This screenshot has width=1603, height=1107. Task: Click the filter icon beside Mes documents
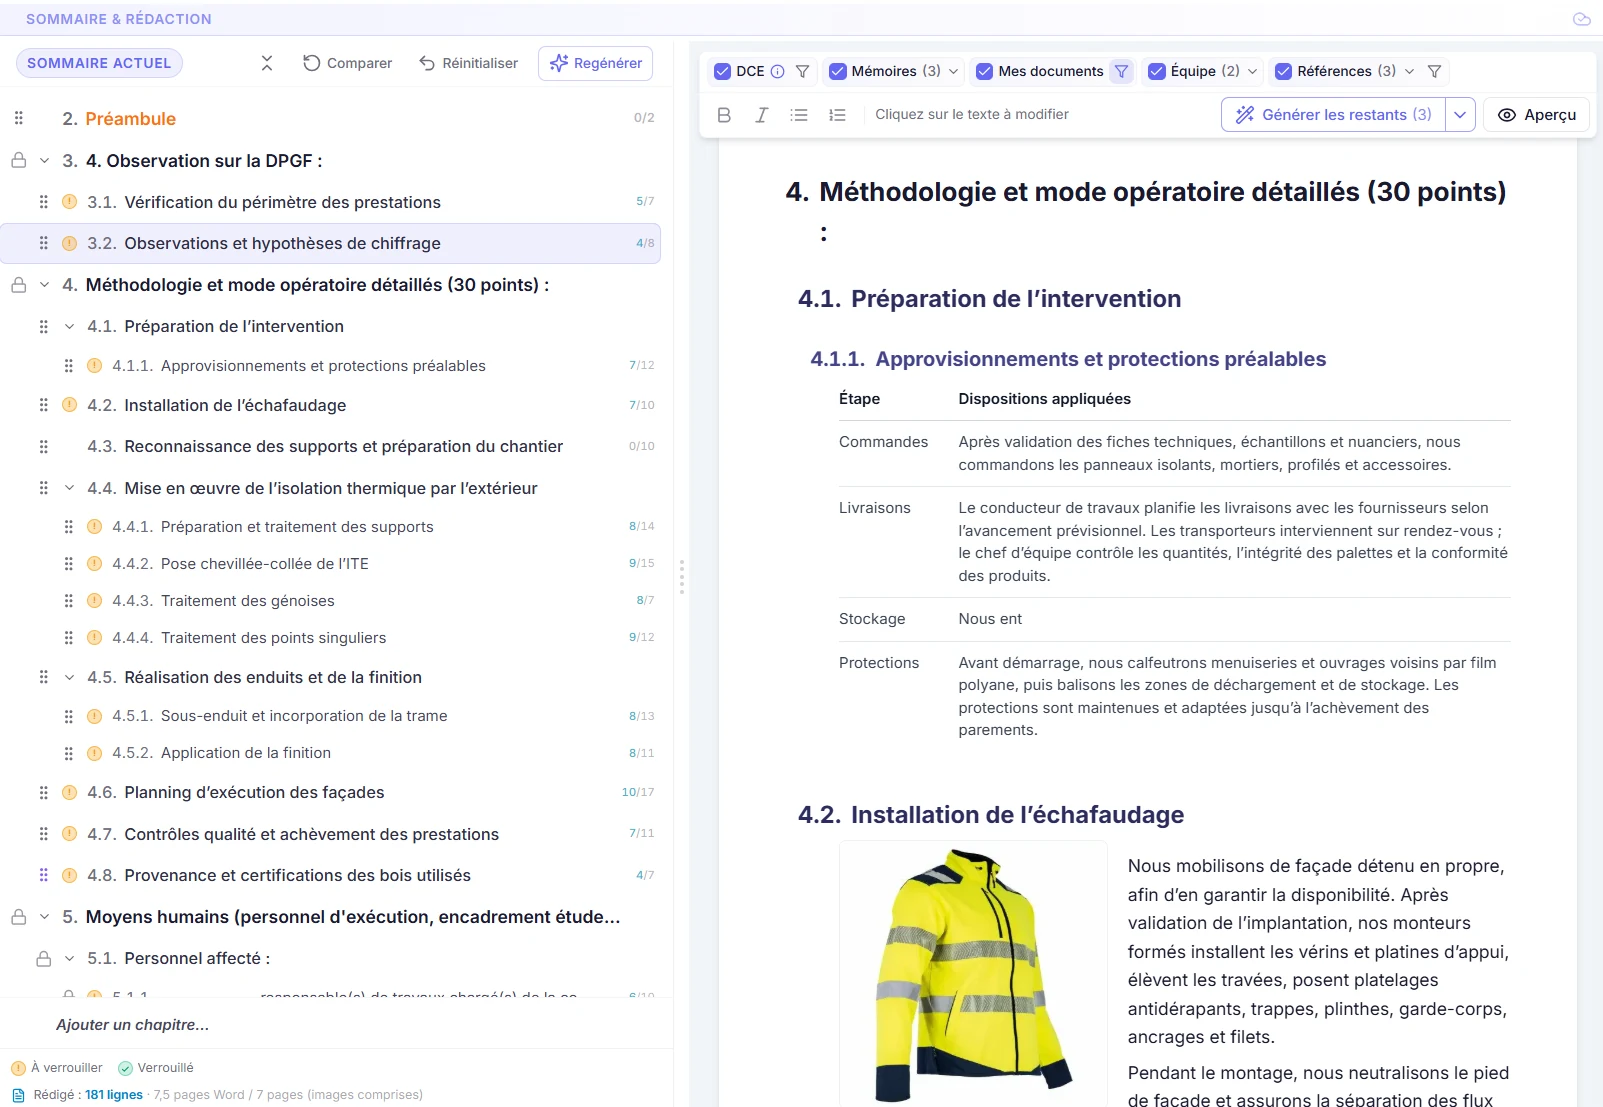(1121, 71)
